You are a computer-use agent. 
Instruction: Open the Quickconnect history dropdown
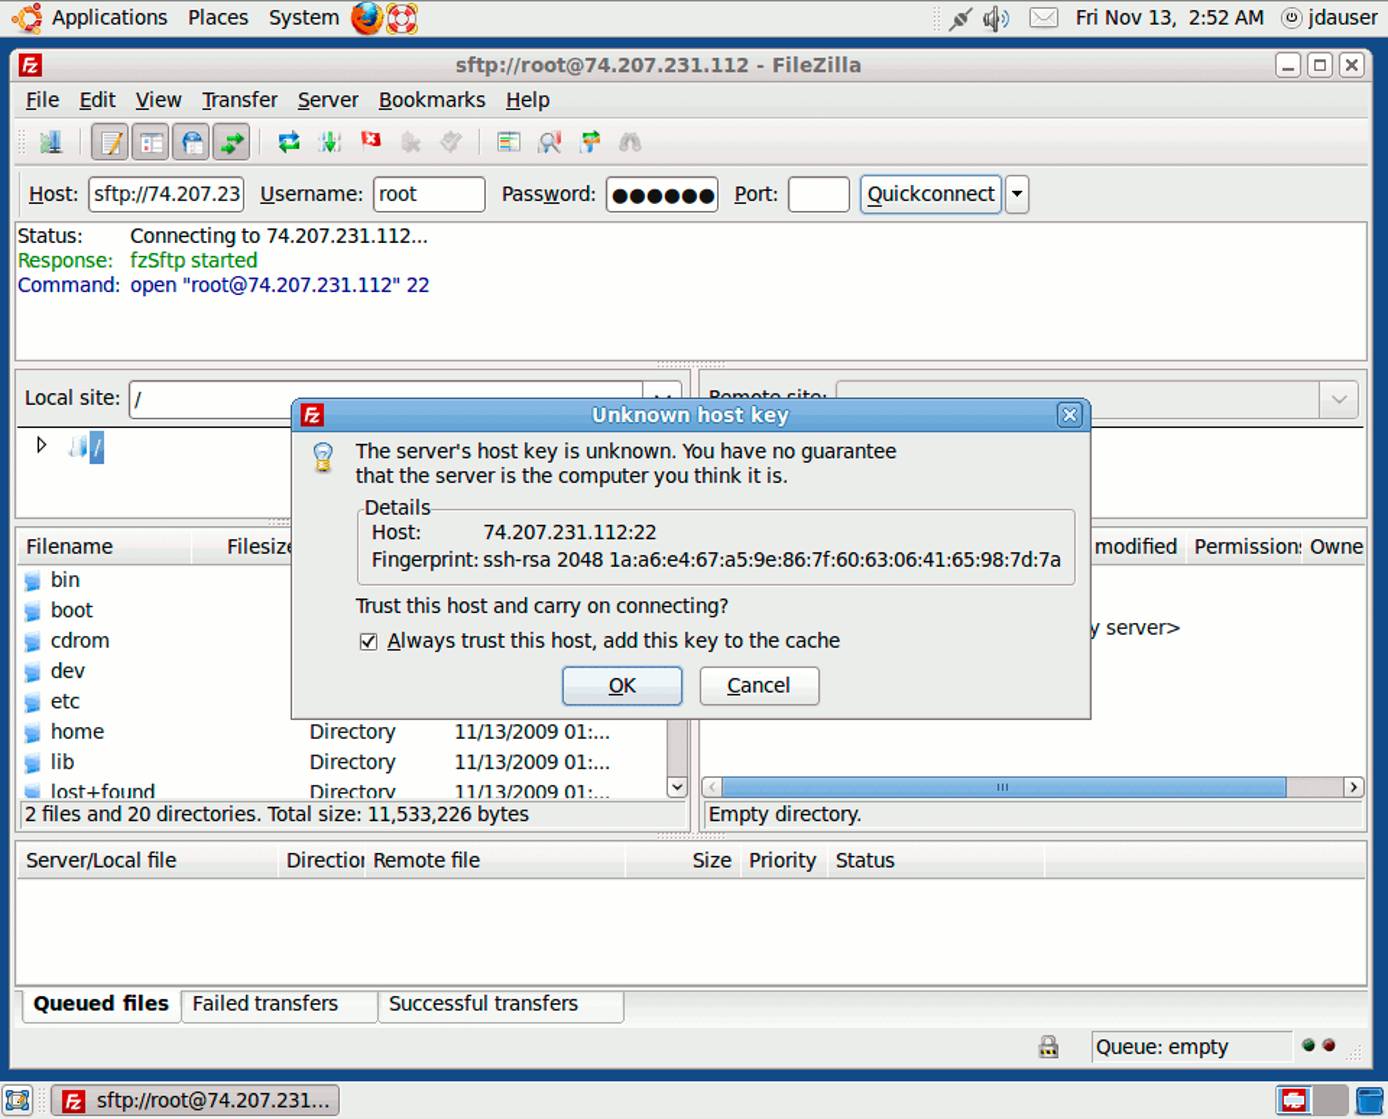(x=1017, y=194)
